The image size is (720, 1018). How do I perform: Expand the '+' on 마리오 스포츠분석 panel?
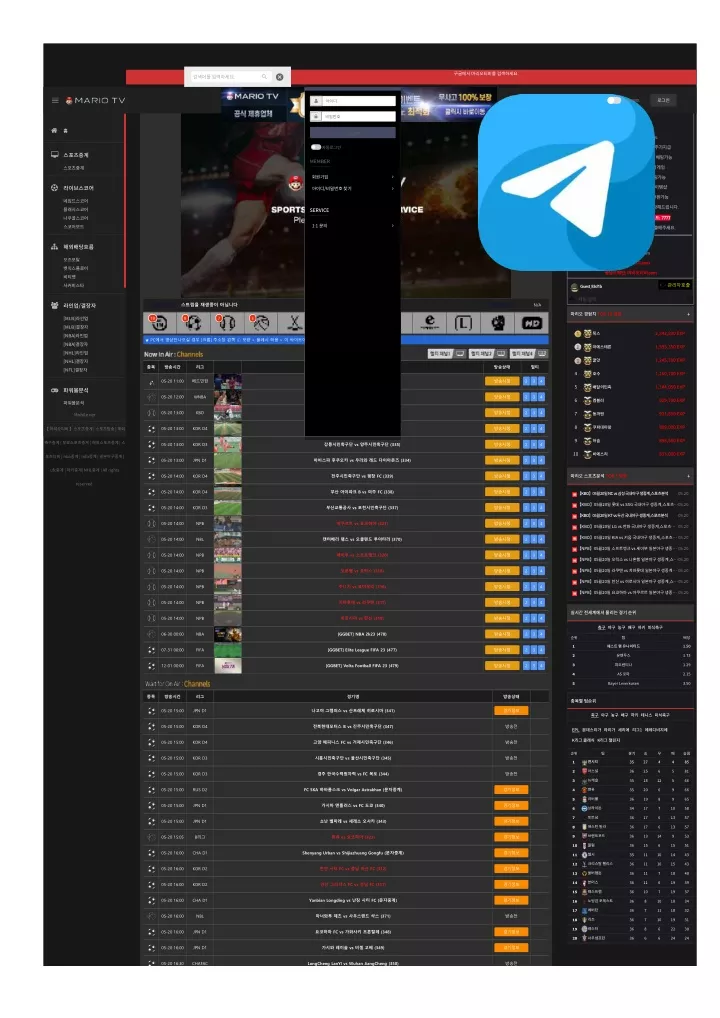coord(688,477)
